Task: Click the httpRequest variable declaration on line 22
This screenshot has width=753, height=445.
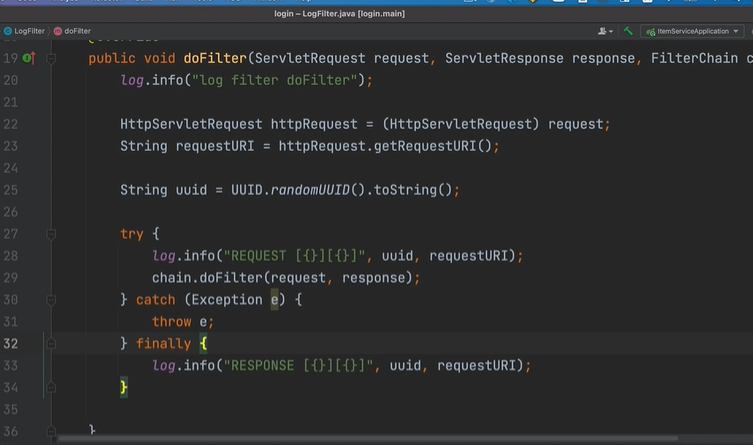Action: click(314, 124)
